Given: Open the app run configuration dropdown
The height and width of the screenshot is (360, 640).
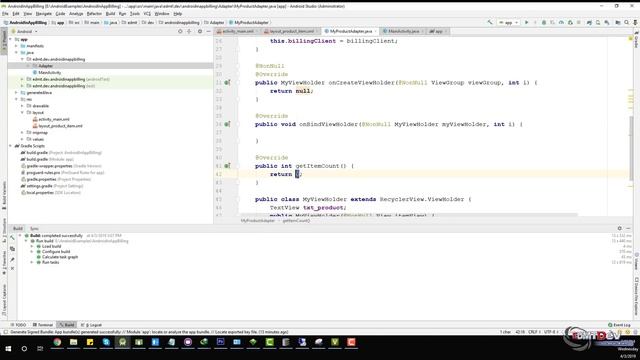Looking at the screenshot, I should coord(508,22).
